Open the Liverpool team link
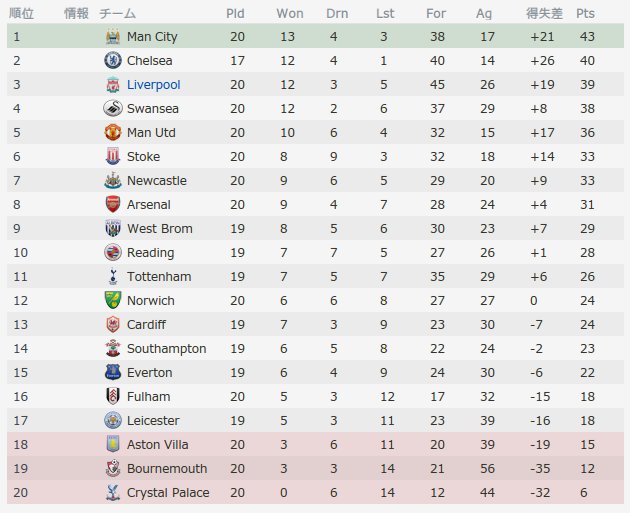630x513 pixels. point(153,85)
